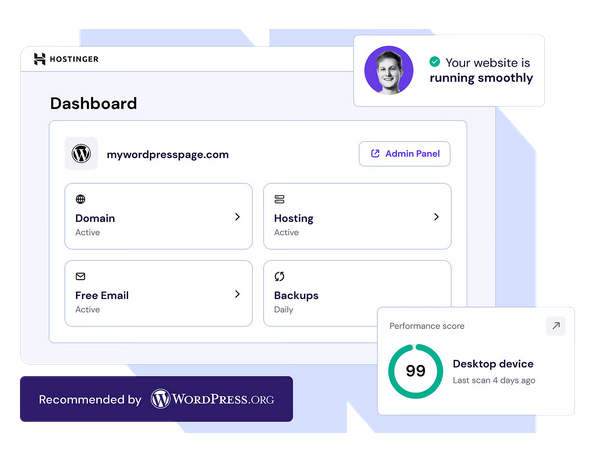Click the Hostinger logo icon
The width and height of the screenshot is (593, 457).
click(39, 59)
